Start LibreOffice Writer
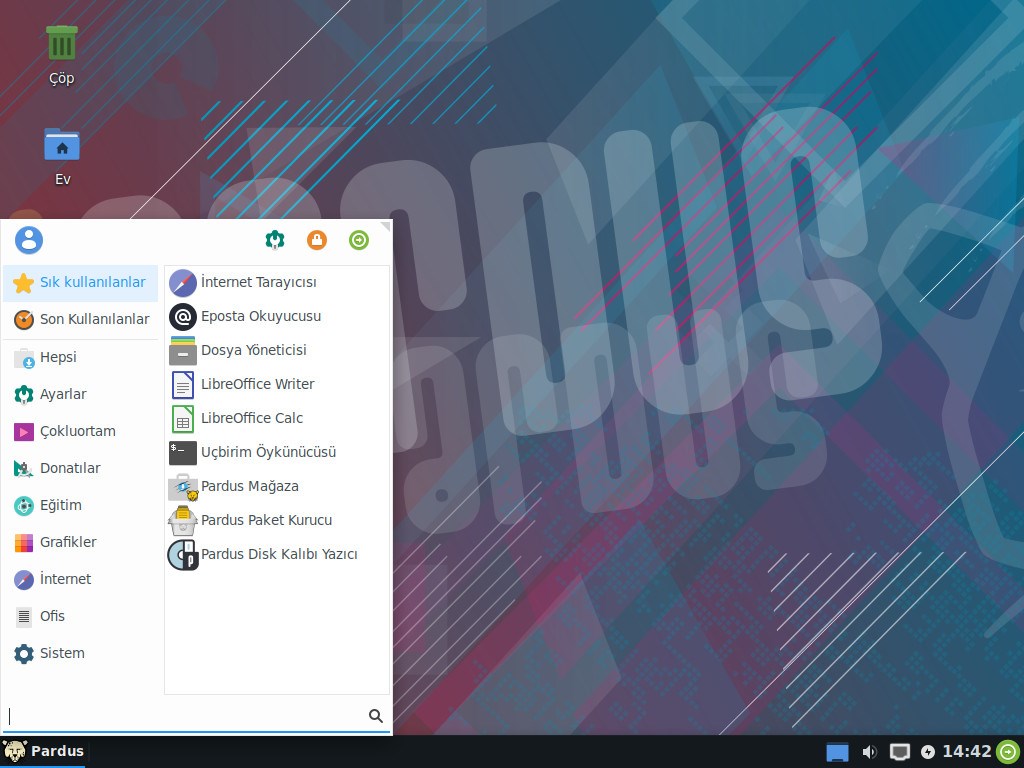1024x768 pixels. [277, 384]
